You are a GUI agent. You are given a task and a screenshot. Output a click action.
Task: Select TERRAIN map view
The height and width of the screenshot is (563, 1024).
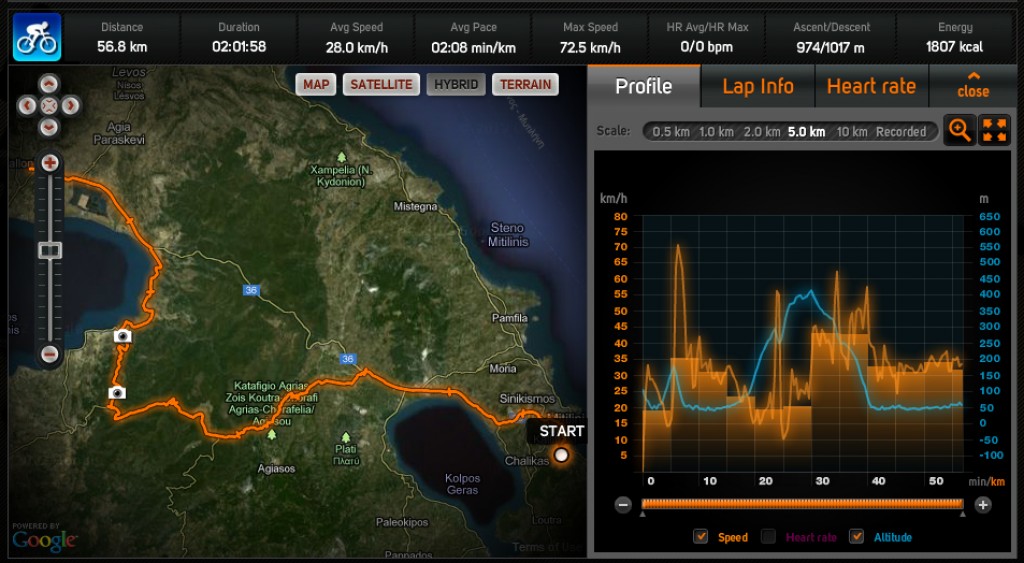(525, 84)
